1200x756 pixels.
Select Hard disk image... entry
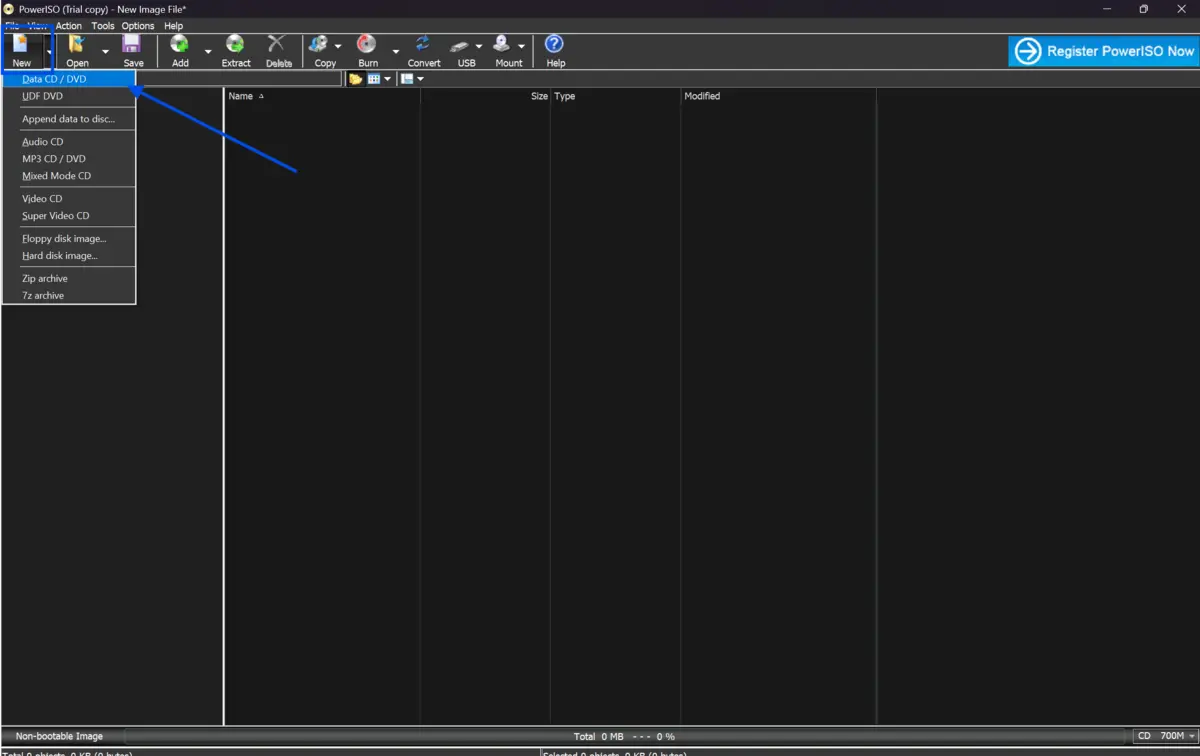coord(69,256)
